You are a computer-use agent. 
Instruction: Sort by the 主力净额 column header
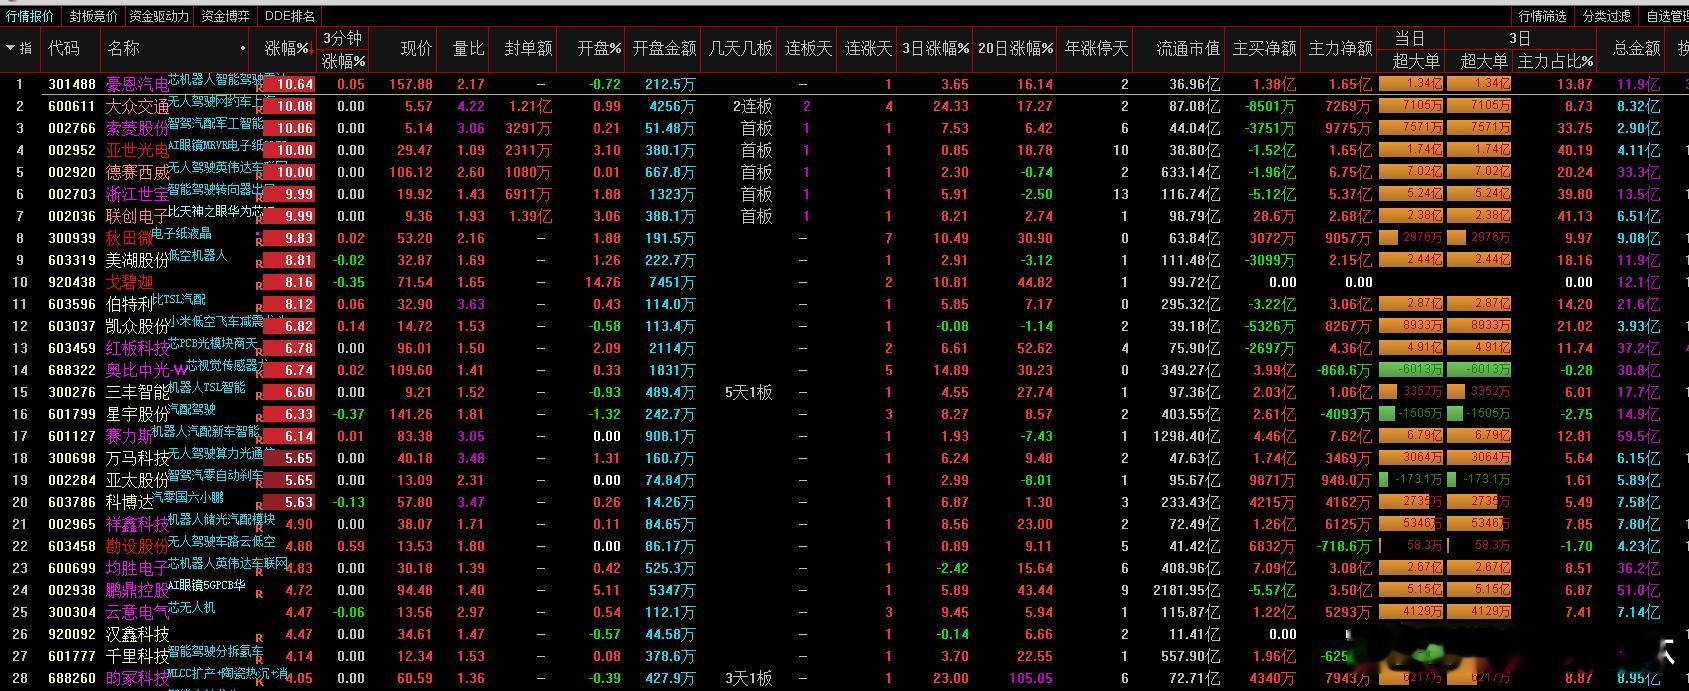[x=1340, y=48]
